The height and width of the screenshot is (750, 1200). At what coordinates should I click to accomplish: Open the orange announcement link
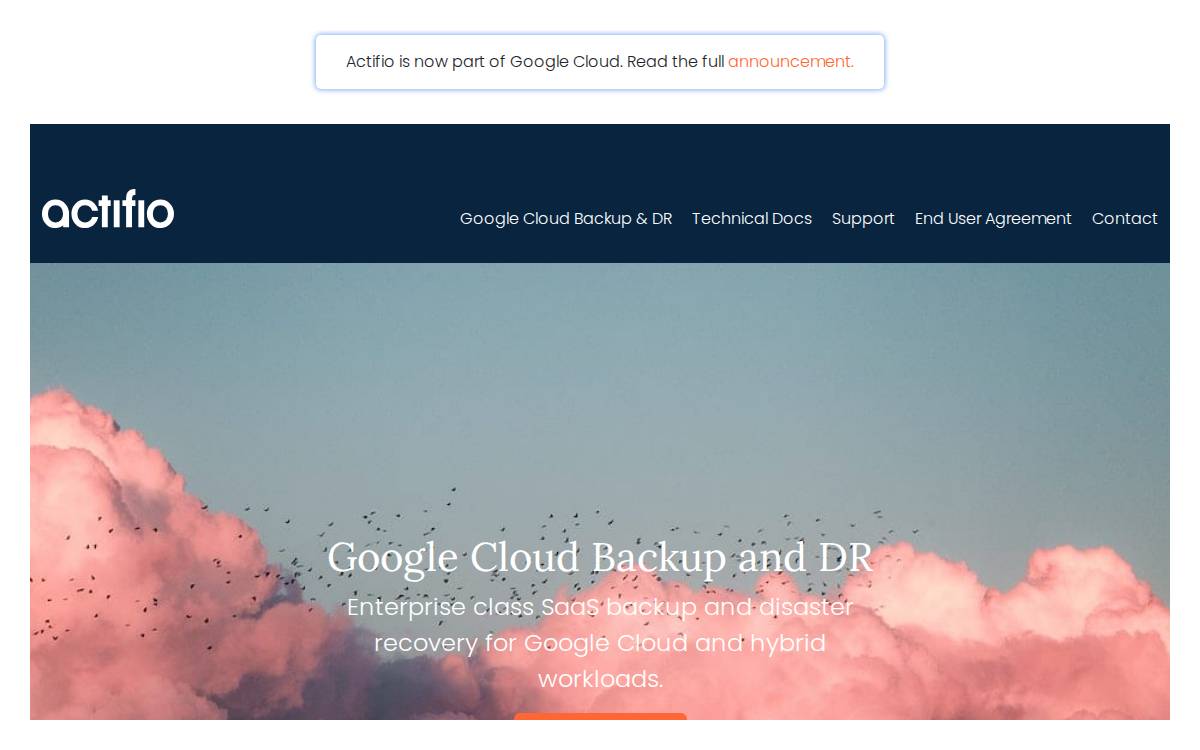tap(790, 61)
